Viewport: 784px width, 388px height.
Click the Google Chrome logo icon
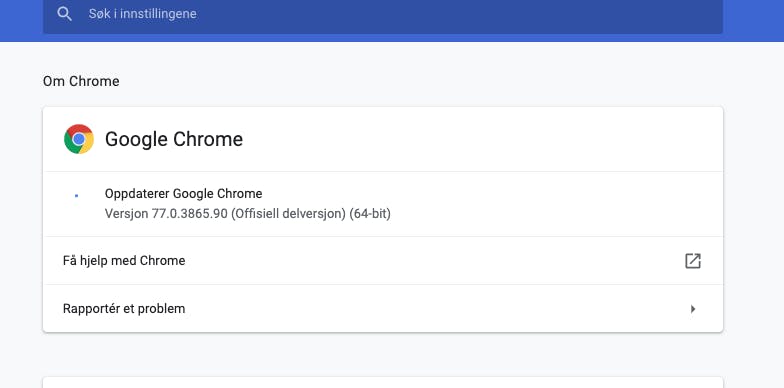click(79, 139)
